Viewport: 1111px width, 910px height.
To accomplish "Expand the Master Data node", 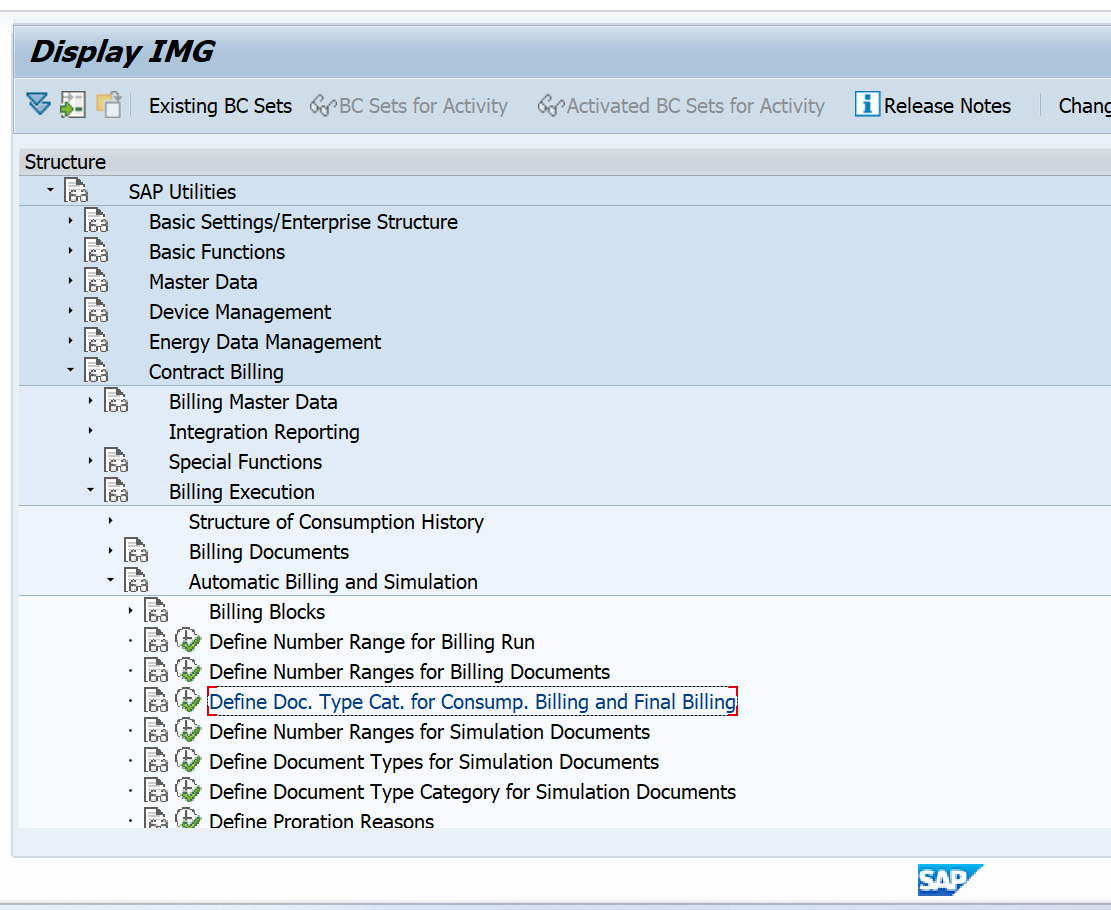I will 70,281.
